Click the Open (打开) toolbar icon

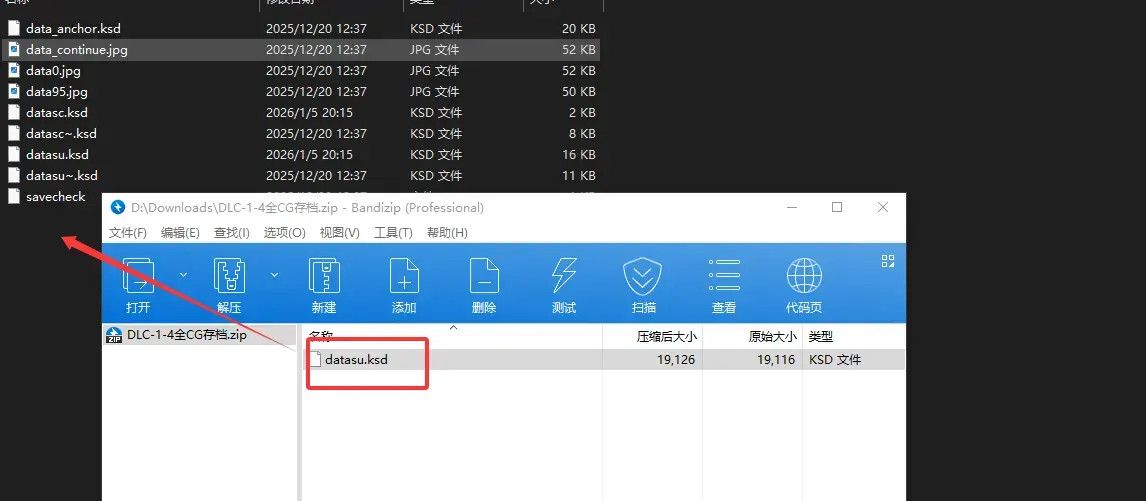pyautogui.click(x=138, y=276)
